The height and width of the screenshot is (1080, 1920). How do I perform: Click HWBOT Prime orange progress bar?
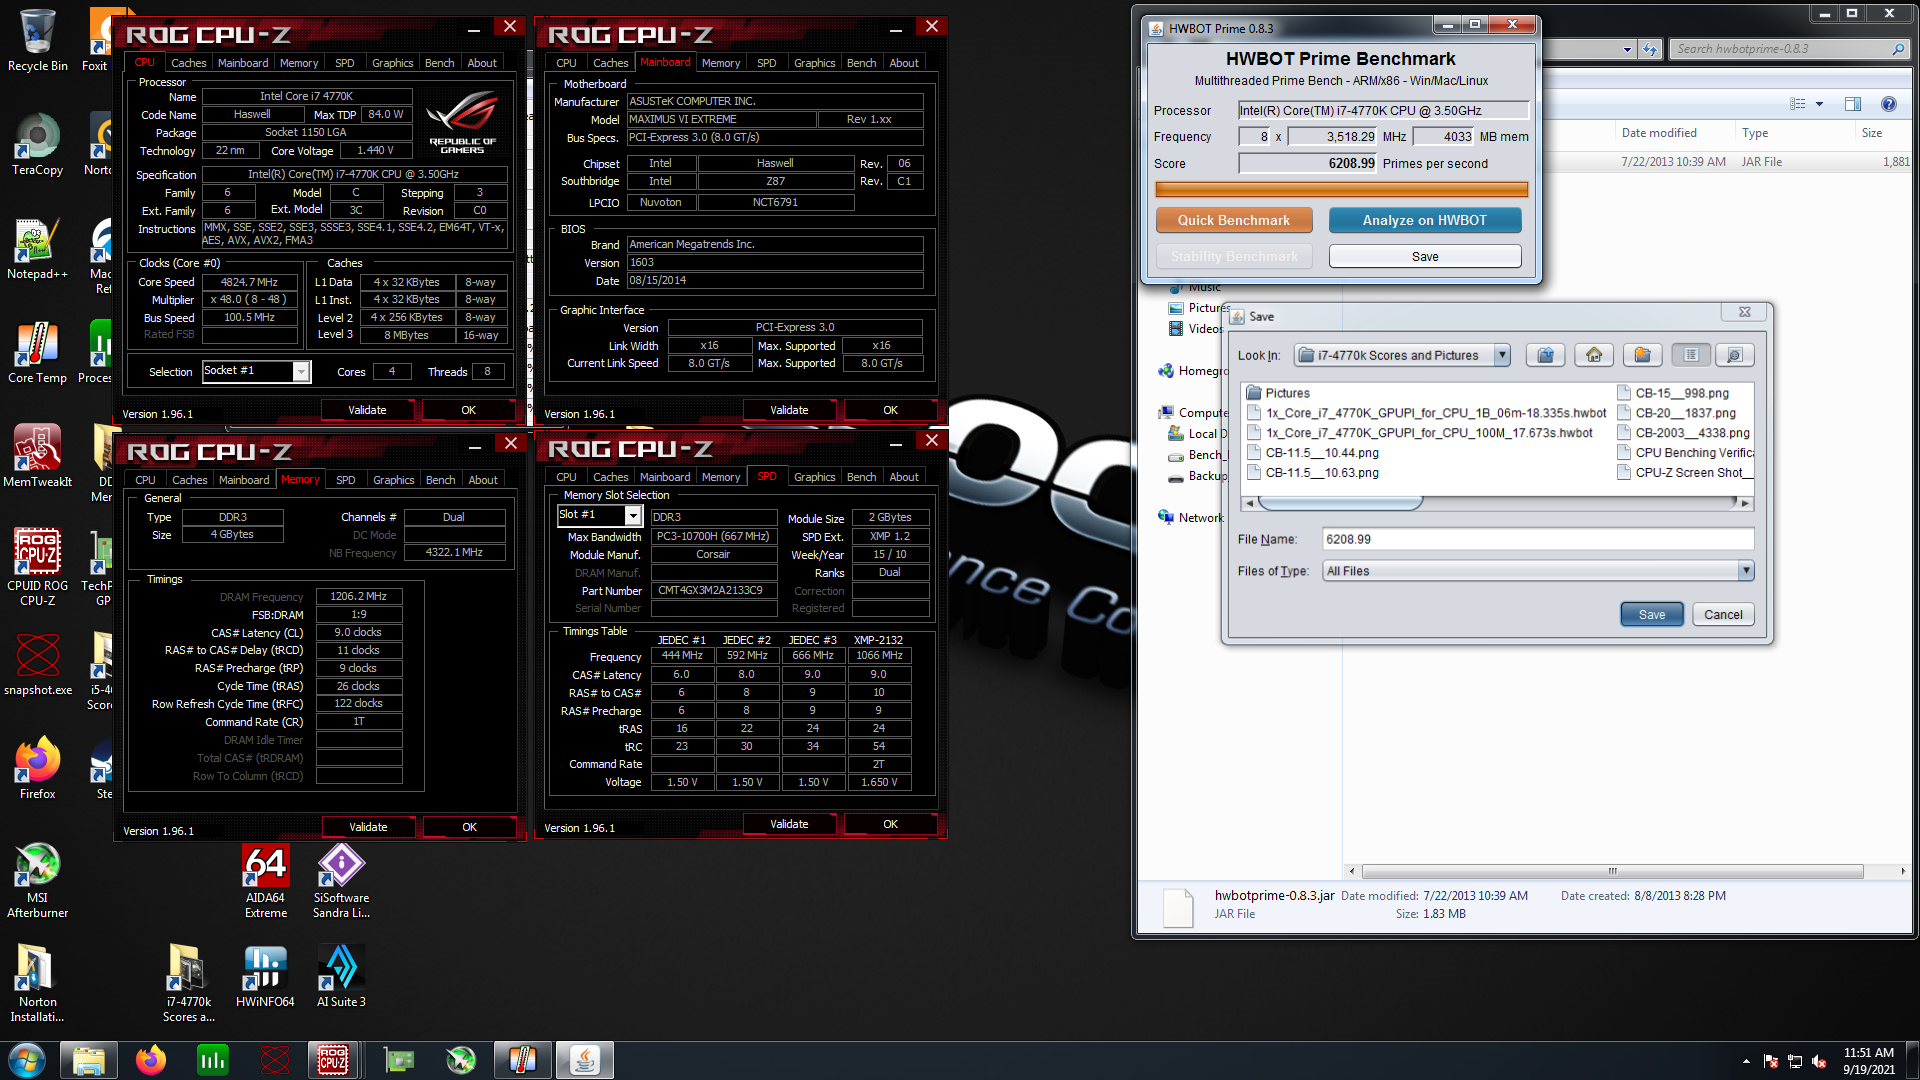point(1341,189)
